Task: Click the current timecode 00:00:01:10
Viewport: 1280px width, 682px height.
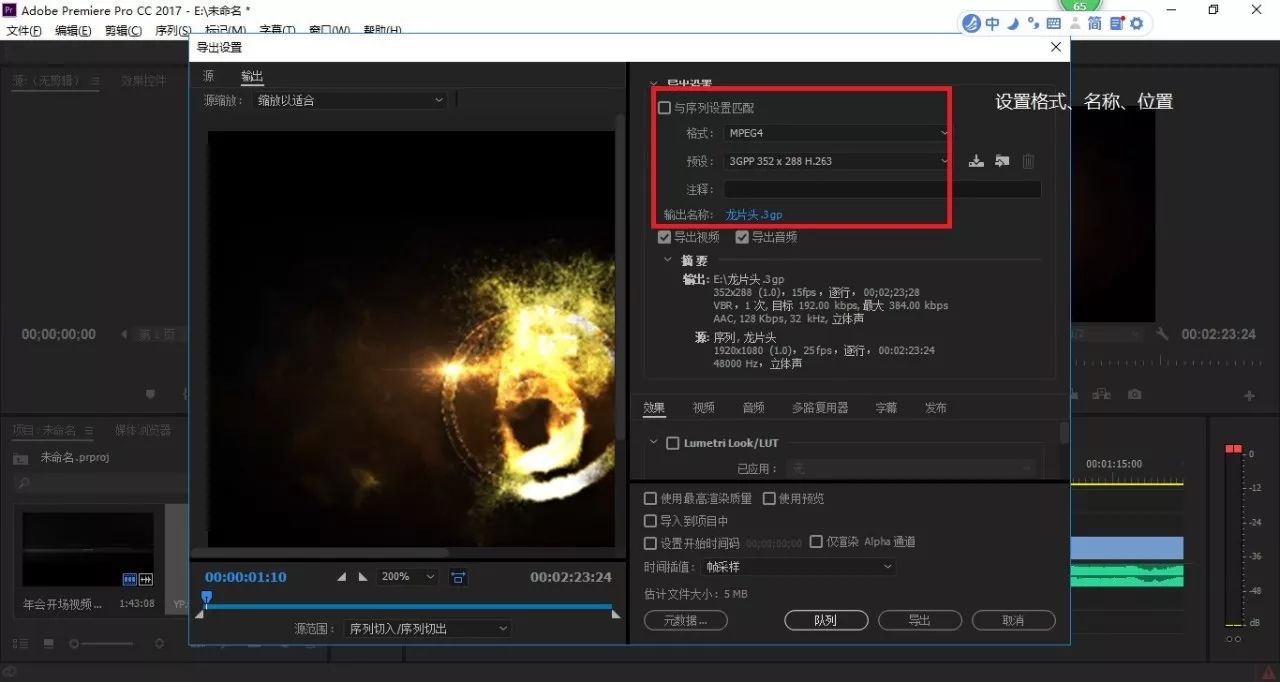Action: [x=246, y=577]
